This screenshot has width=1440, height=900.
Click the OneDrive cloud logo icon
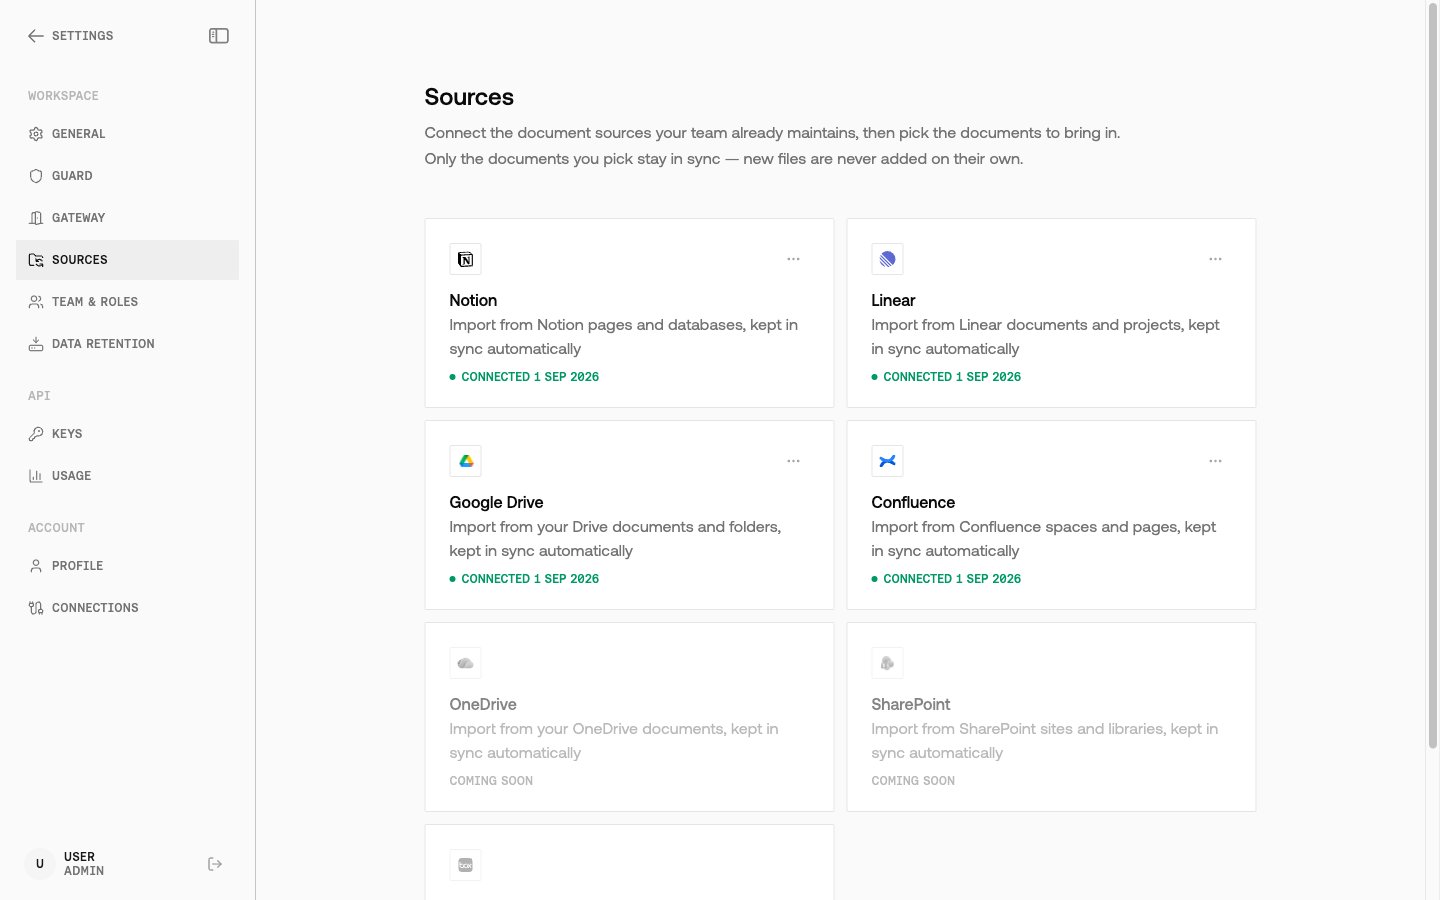tap(466, 664)
